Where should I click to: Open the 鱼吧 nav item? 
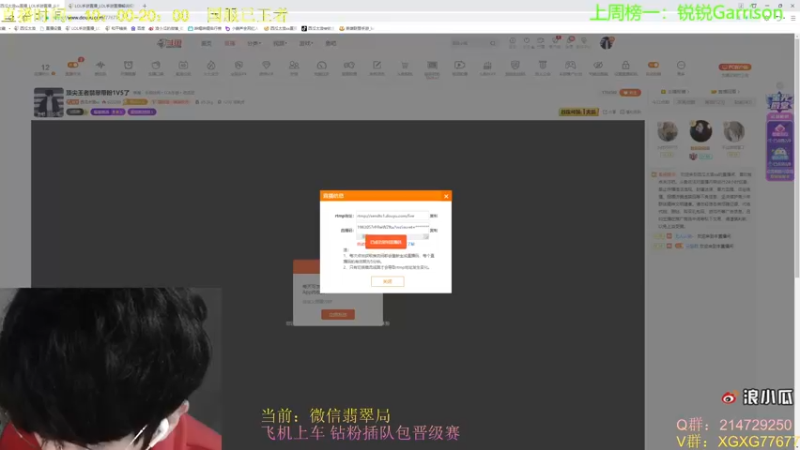[331, 43]
